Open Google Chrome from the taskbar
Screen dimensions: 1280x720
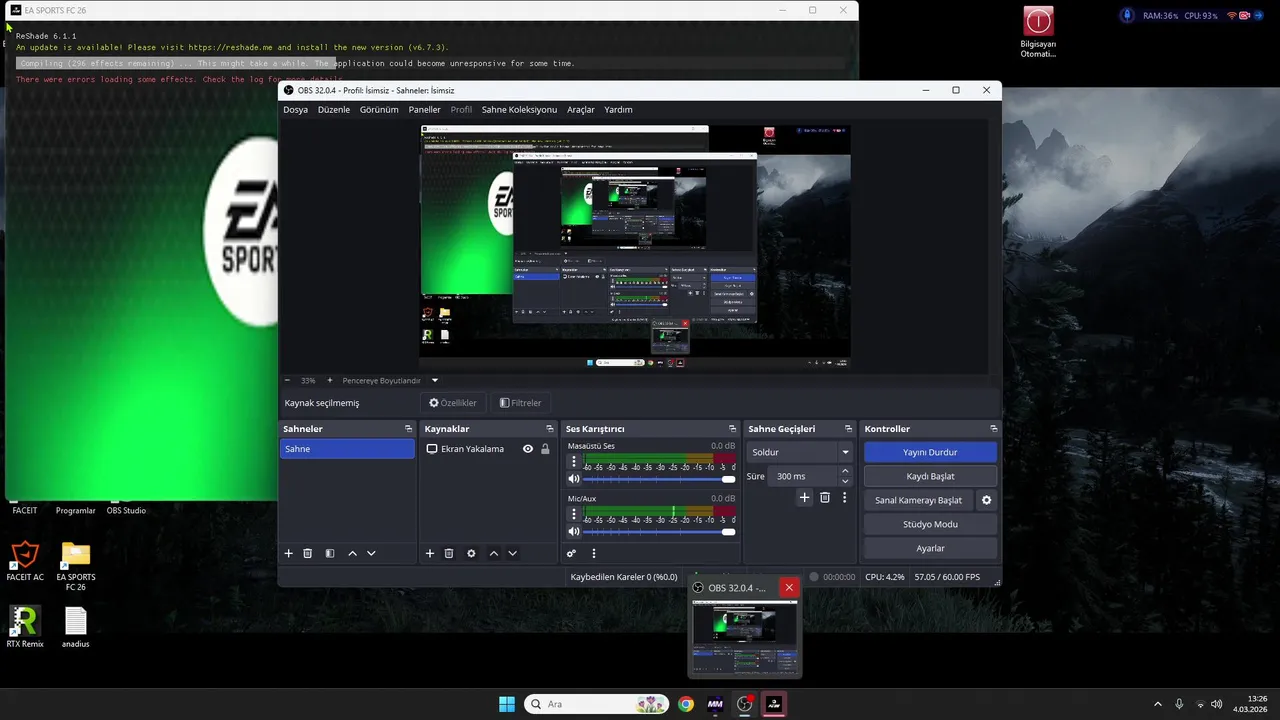click(x=686, y=704)
